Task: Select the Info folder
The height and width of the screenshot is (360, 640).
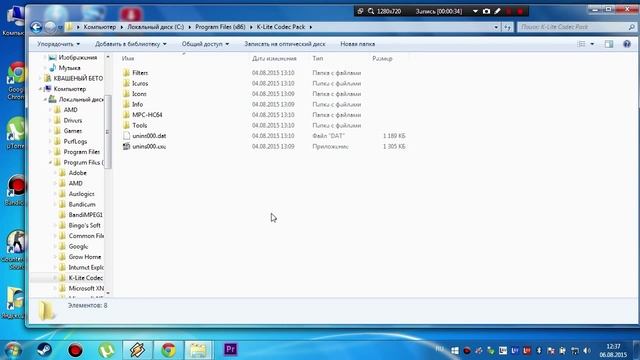Action: click(x=138, y=104)
